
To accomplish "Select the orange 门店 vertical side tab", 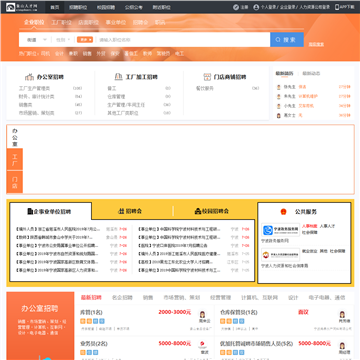I will [15, 182].
